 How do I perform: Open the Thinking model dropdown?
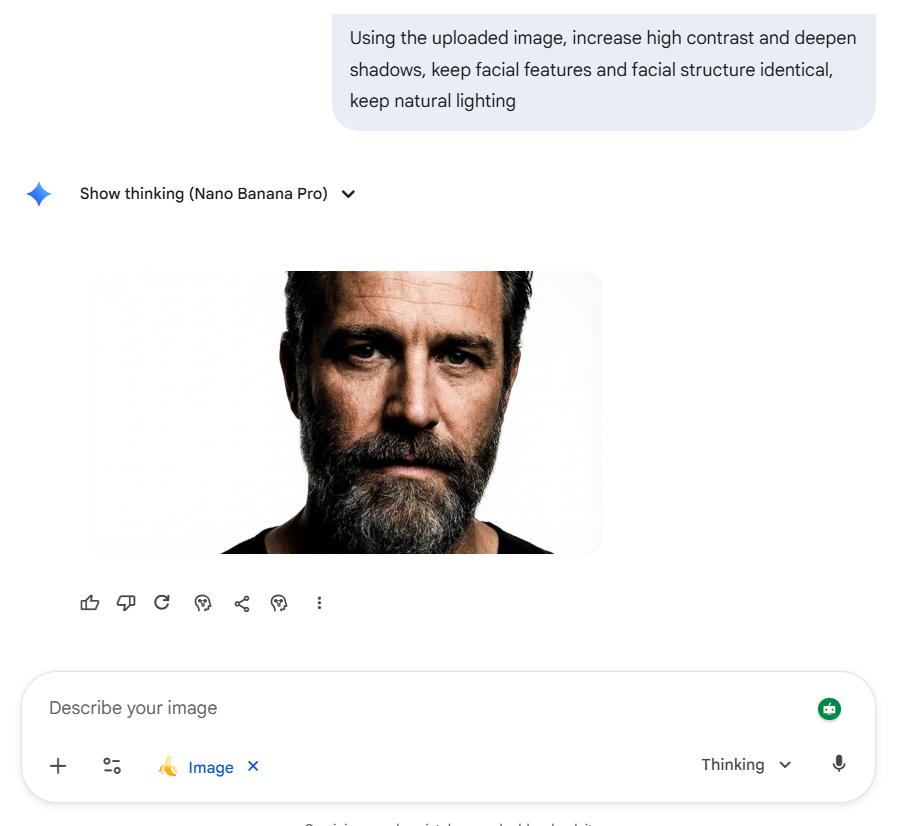click(x=746, y=765)
